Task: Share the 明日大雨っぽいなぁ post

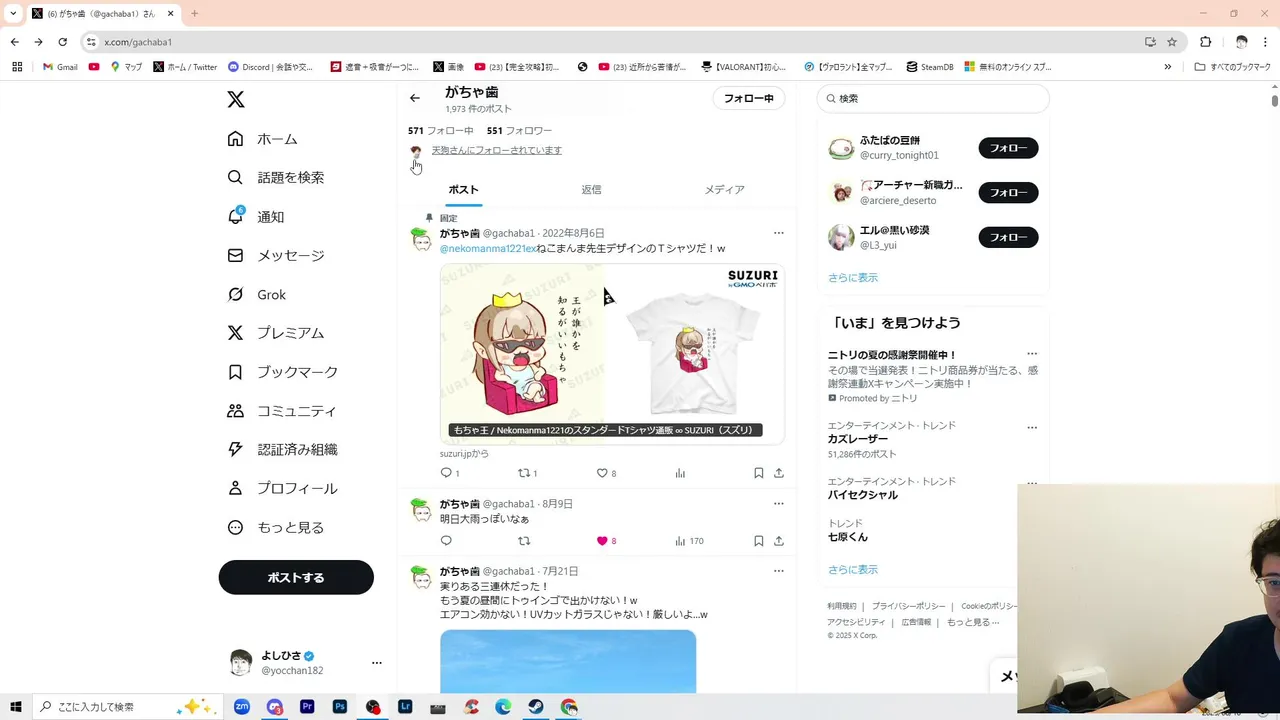Action: click(779, 541)
